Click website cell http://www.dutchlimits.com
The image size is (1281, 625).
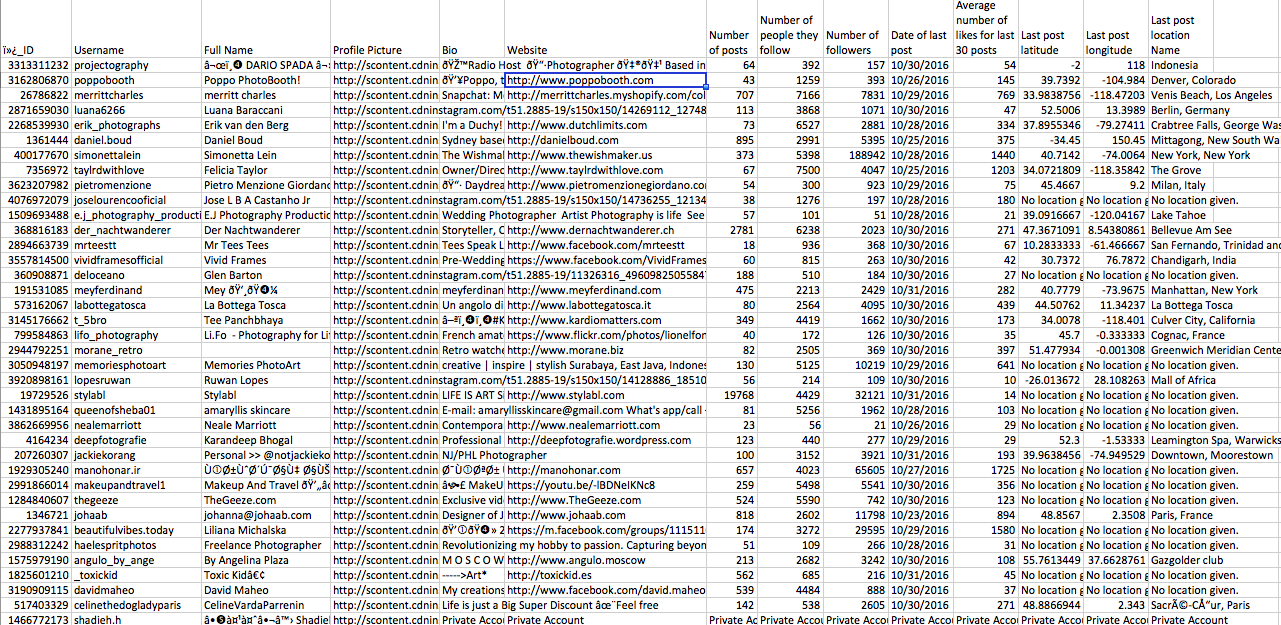[x=605, y=125]
